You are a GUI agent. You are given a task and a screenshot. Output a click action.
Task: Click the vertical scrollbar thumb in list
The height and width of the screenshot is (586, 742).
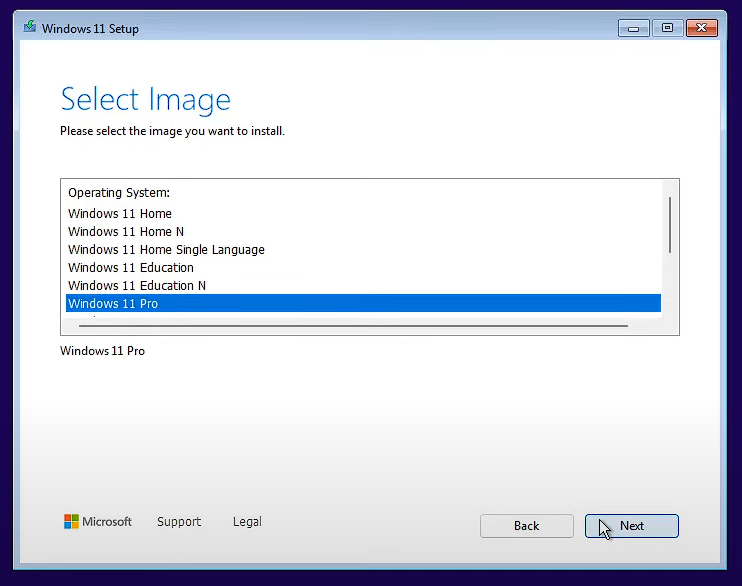(670, 225)
